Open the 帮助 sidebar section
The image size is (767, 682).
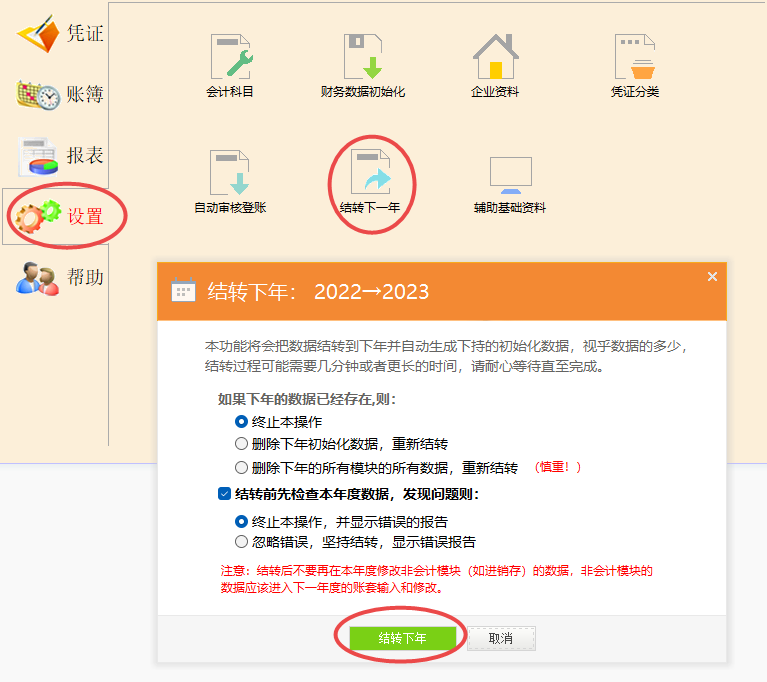point(60,277)
